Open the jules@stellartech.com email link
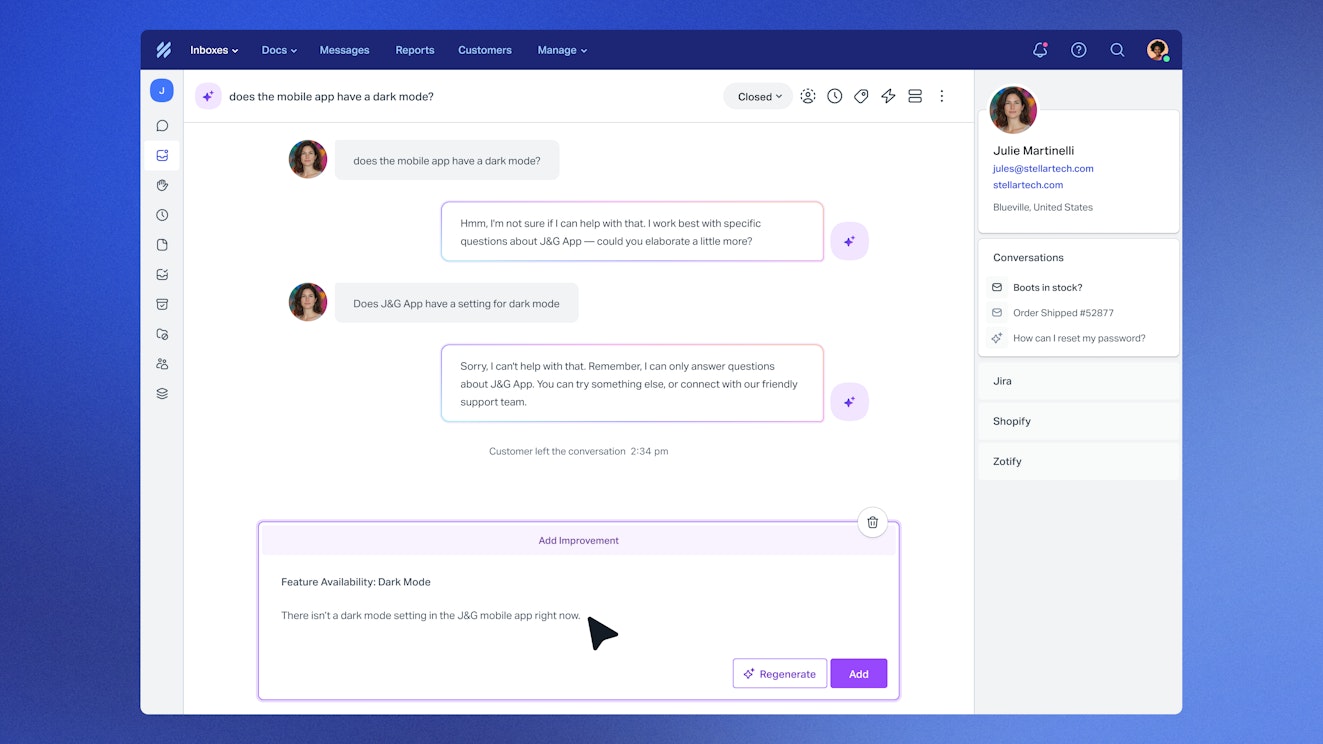The image size is (1323, 744). pyautogui.click(x=1043, y=169)
